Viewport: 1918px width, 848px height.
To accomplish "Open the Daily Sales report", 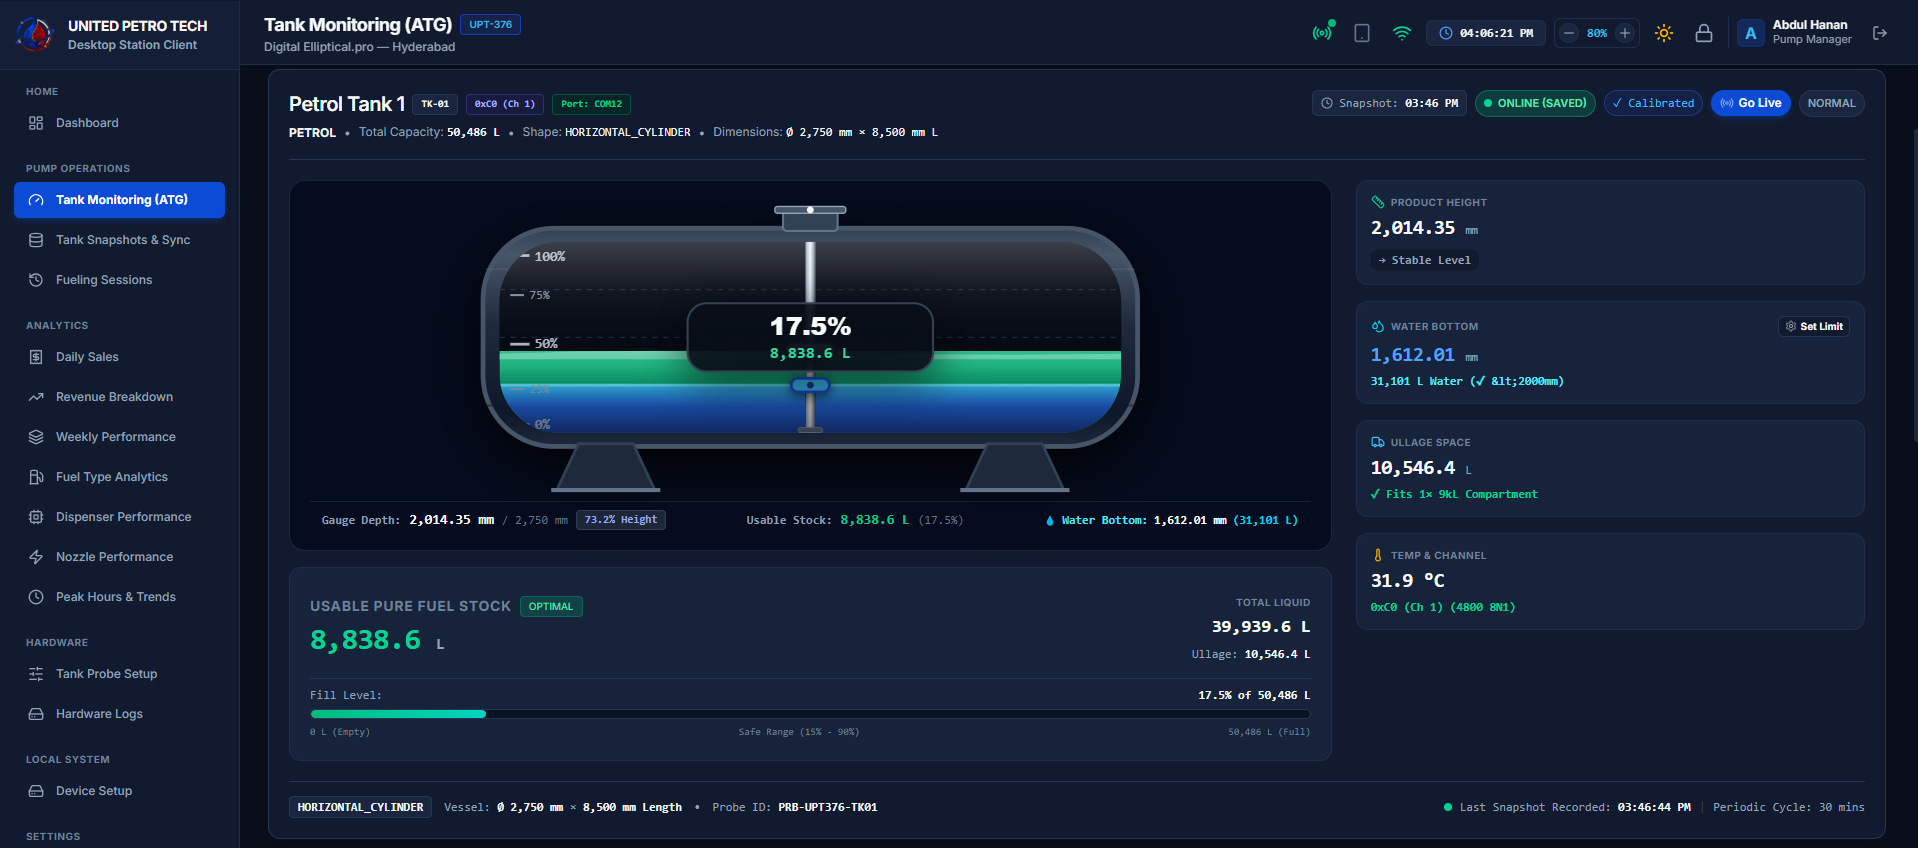I will (x=119, y=357).
